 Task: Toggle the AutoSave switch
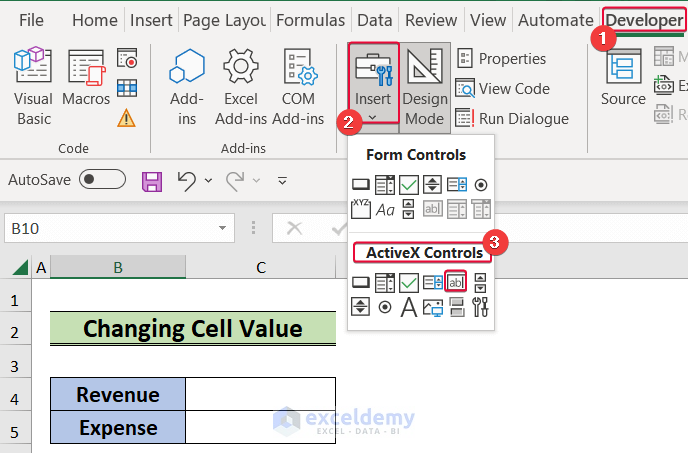click(x=102, y=179)
